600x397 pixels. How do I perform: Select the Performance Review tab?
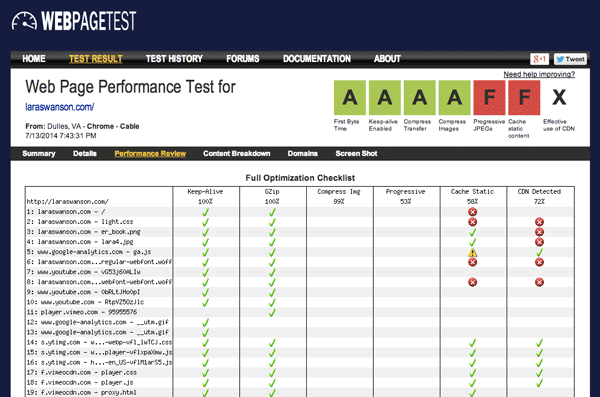tap(150, 154)
